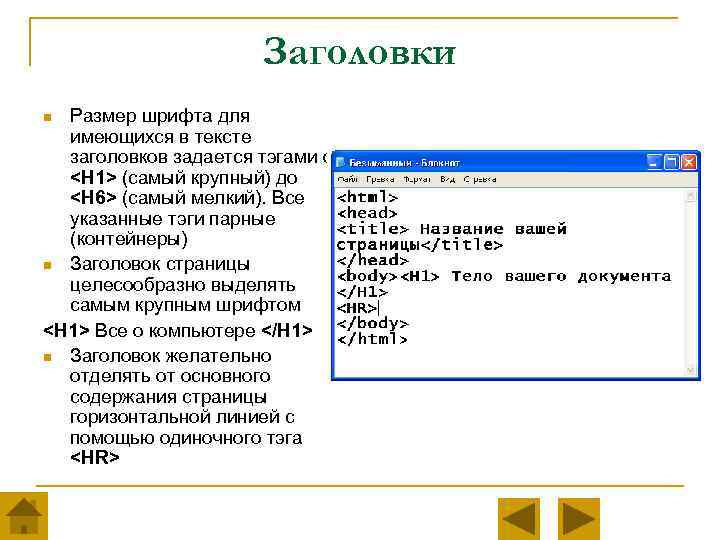
Task: Go to previous slide with left arrow
Action: tap(519, 519)
